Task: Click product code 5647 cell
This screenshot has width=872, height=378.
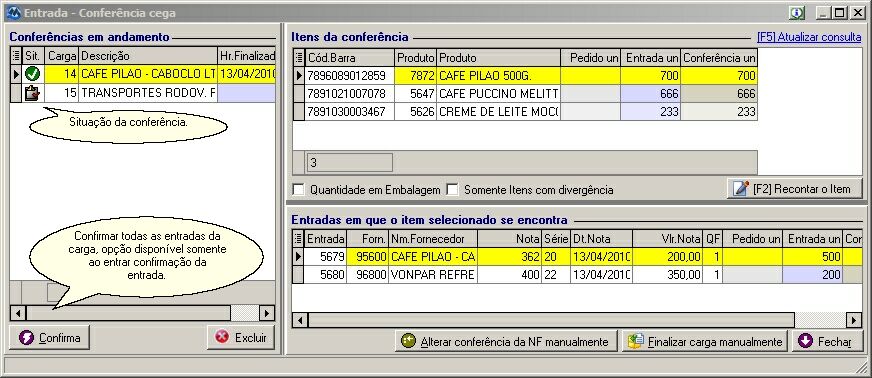Action: [x=416, y=93]
